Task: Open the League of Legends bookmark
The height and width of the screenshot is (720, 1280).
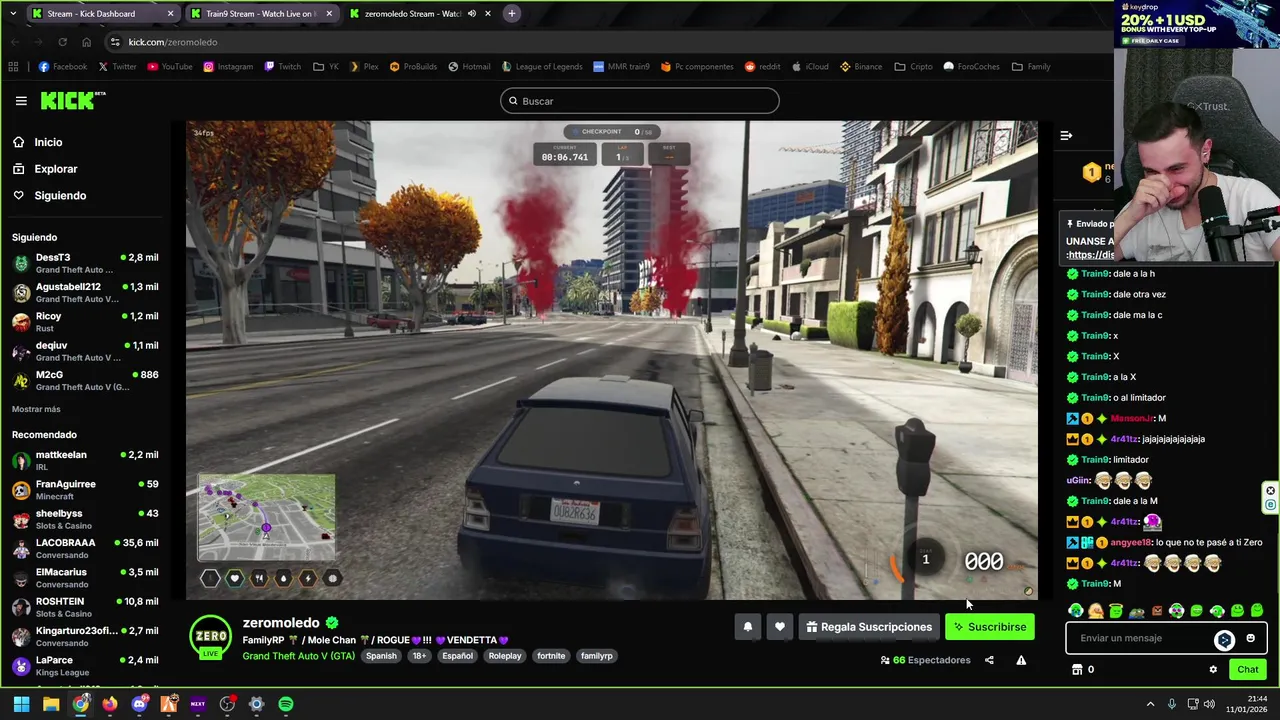Action: click(542, 67)
